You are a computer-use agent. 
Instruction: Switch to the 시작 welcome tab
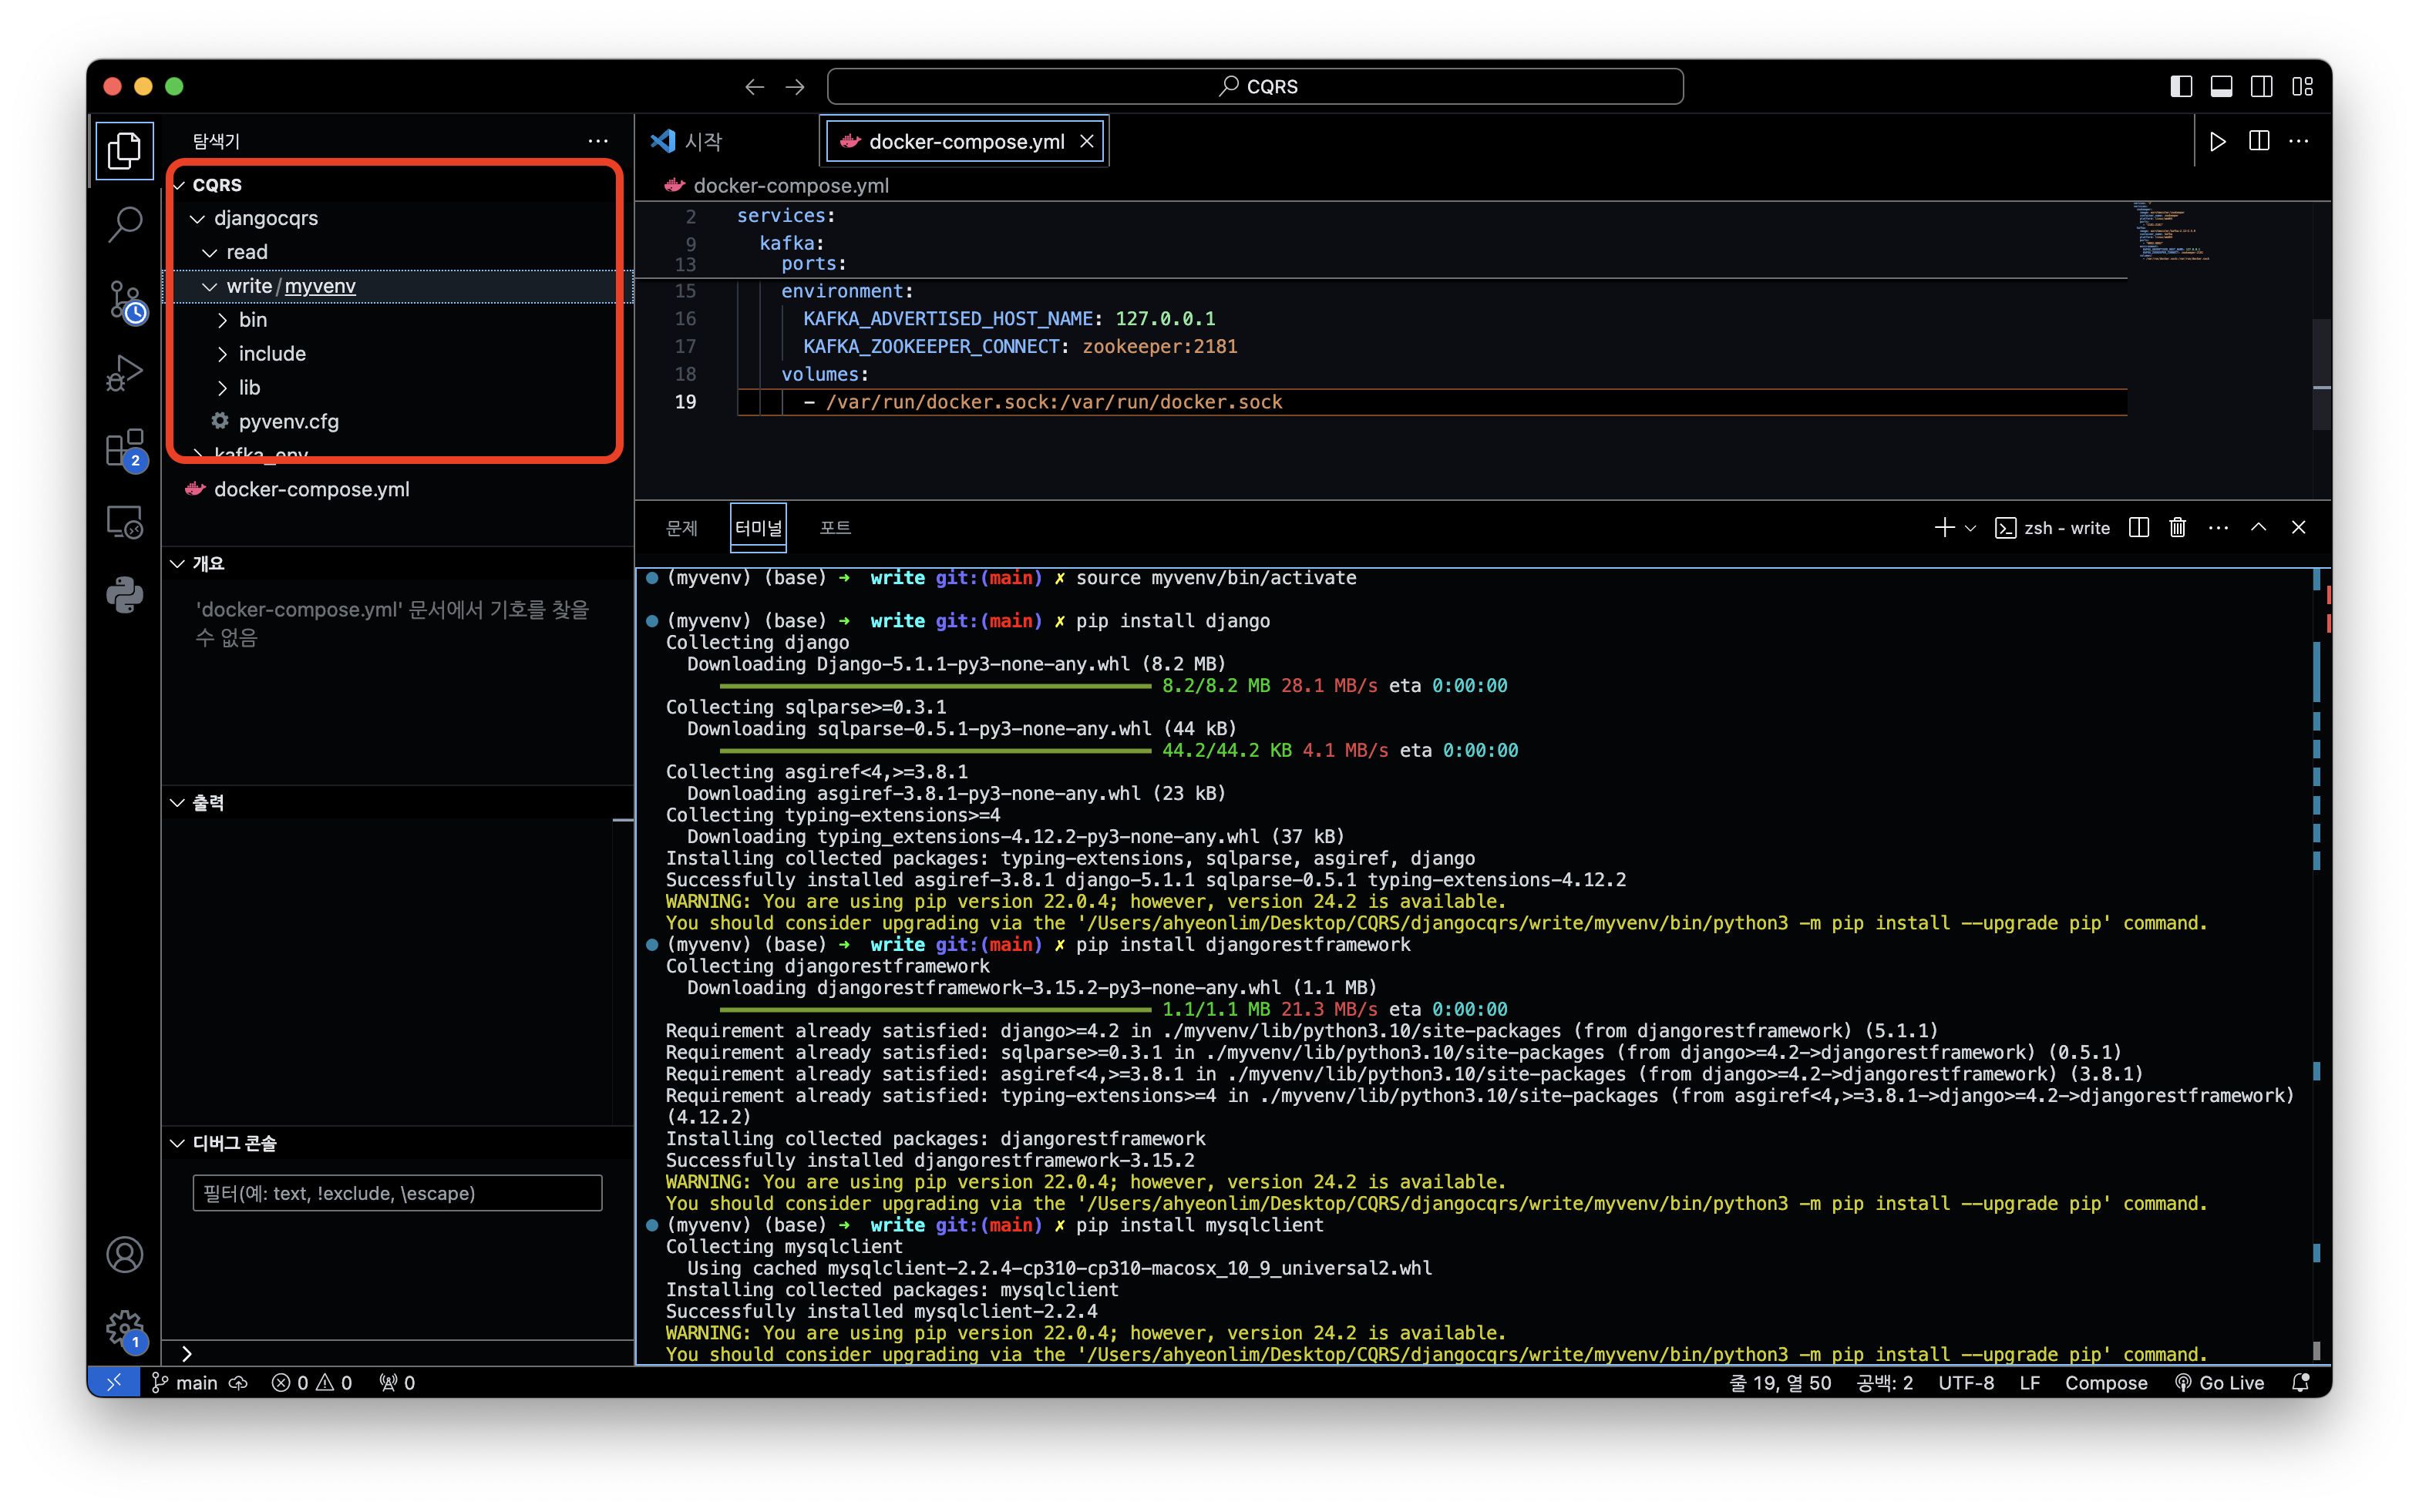pos(703,141)
